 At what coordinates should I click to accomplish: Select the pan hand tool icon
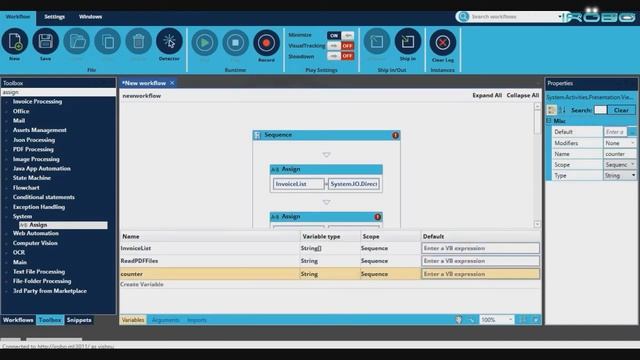tap(459, 320)
